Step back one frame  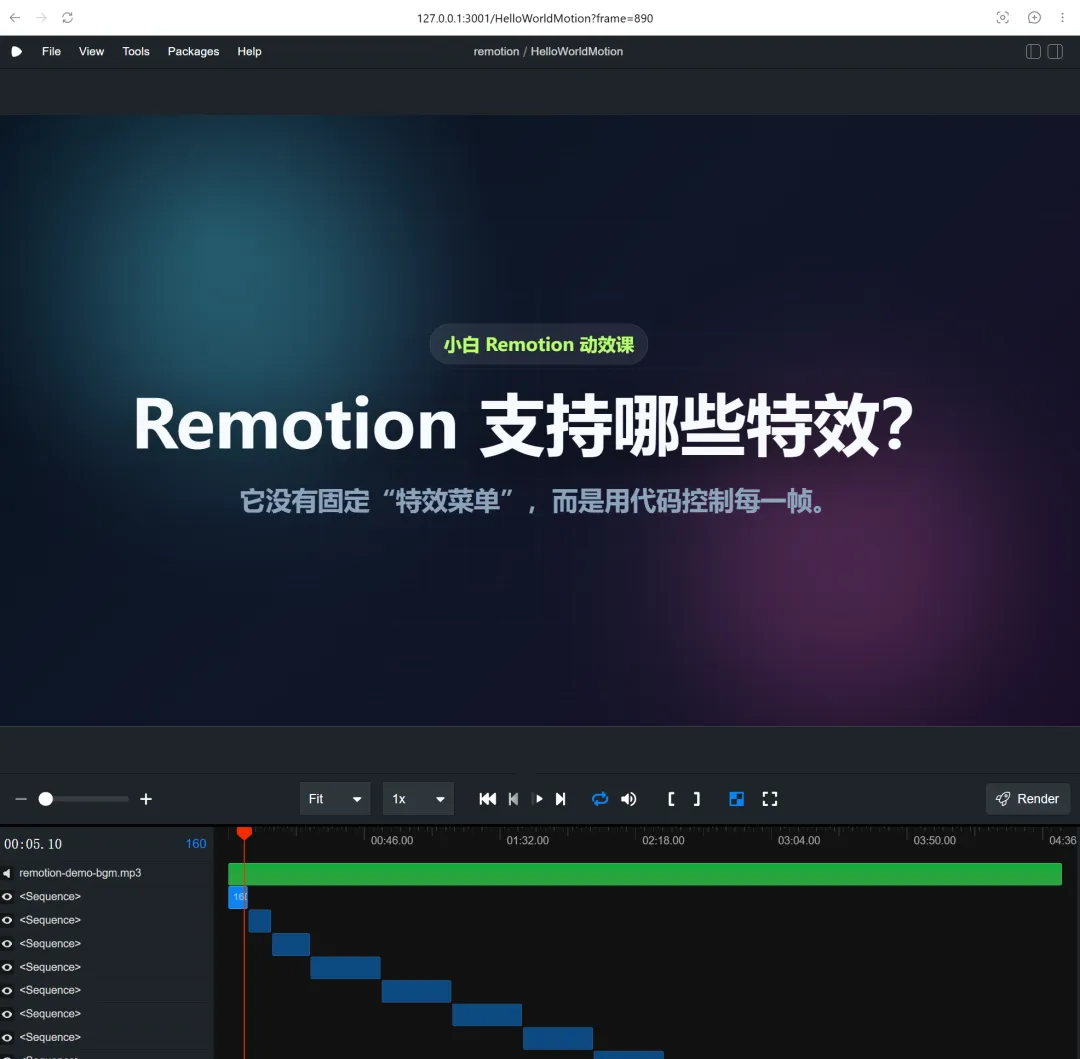[513, 799]
